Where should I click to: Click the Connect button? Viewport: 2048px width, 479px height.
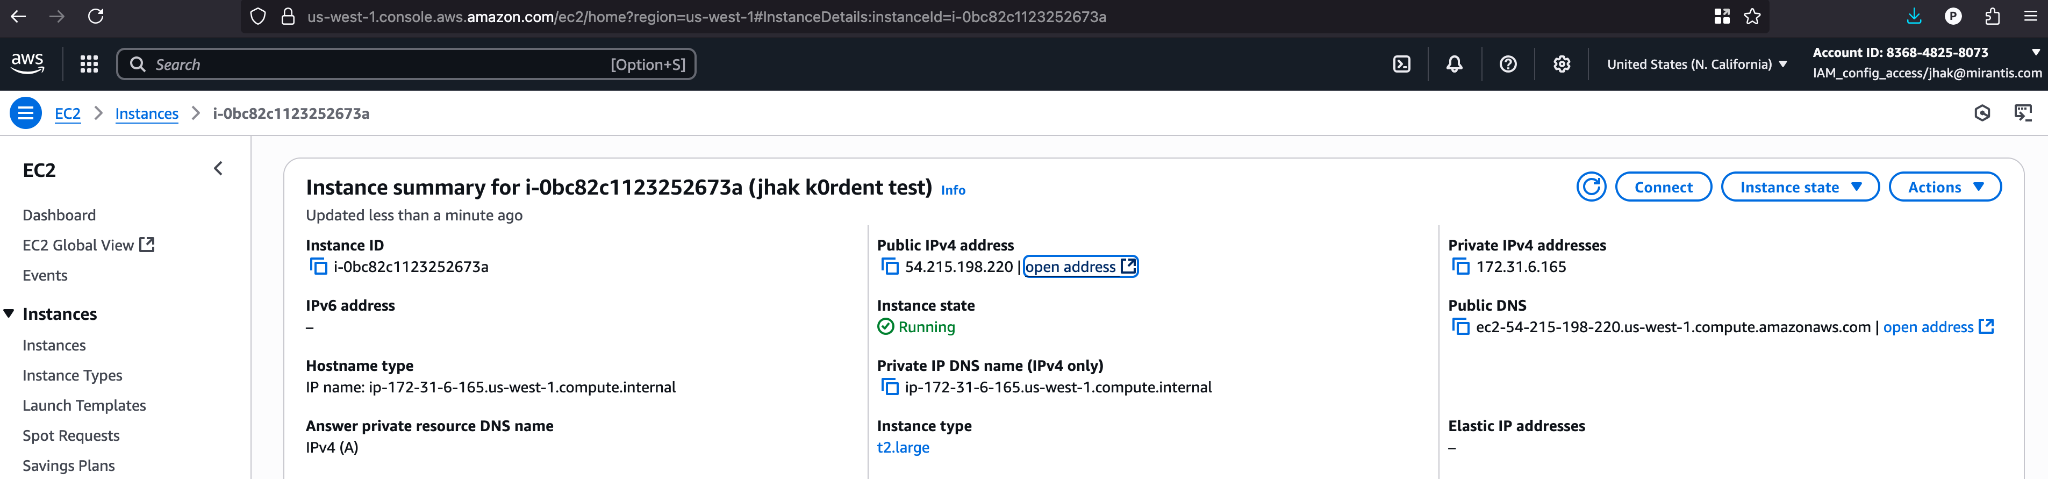(1663, 187)
